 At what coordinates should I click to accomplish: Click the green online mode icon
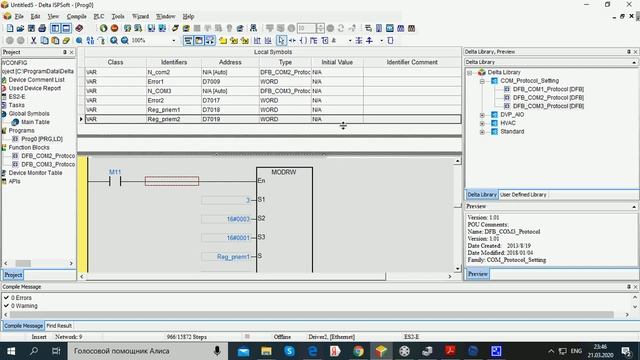[x=104, y=28]
